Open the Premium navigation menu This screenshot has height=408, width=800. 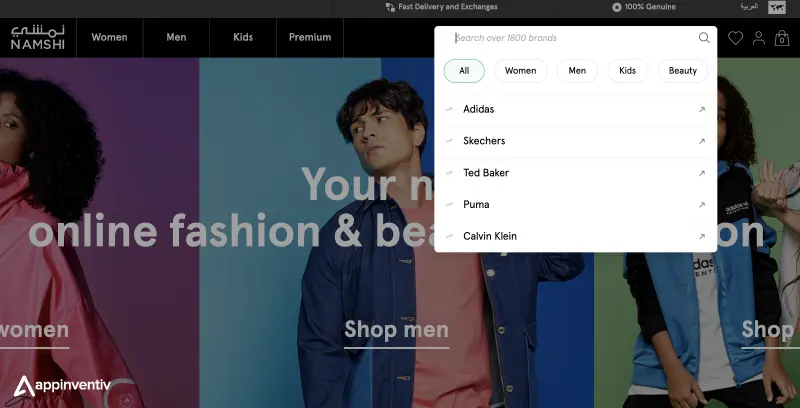pyautogui.click(x=310, y=37)
